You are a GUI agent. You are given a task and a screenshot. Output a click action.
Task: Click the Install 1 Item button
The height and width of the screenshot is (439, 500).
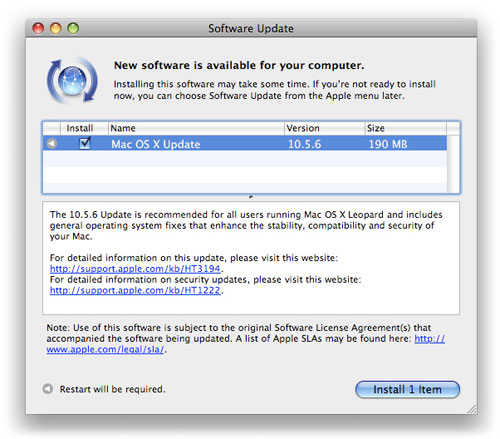pos(407,389)
